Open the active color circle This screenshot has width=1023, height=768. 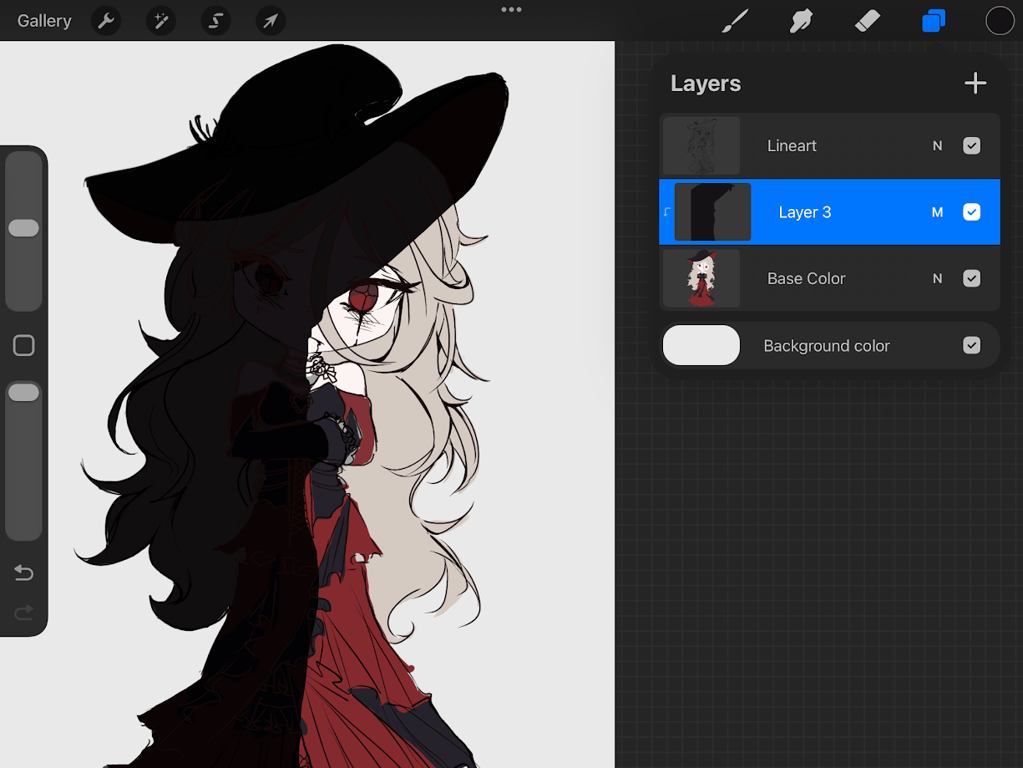(1000, 21)
